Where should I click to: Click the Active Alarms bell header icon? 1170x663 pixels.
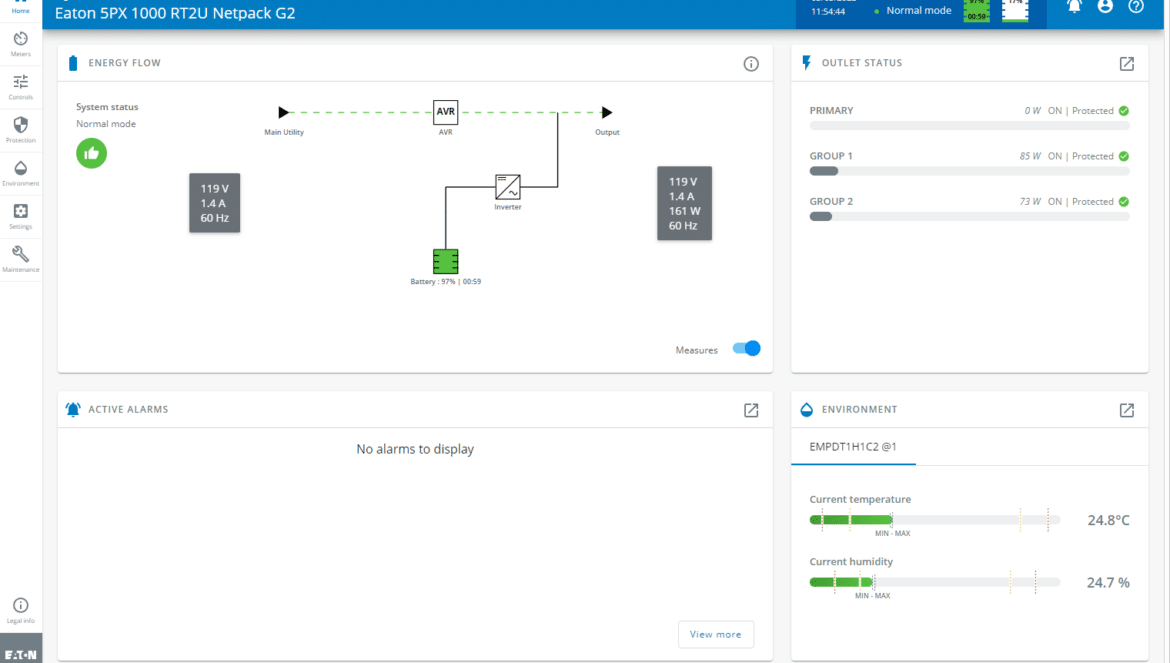(72, 409)
